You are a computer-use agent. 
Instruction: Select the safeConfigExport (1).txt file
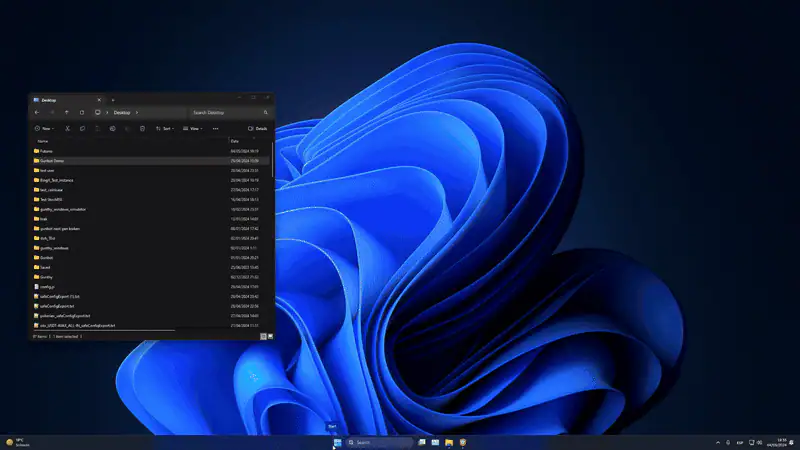click(x=151, y=296)
